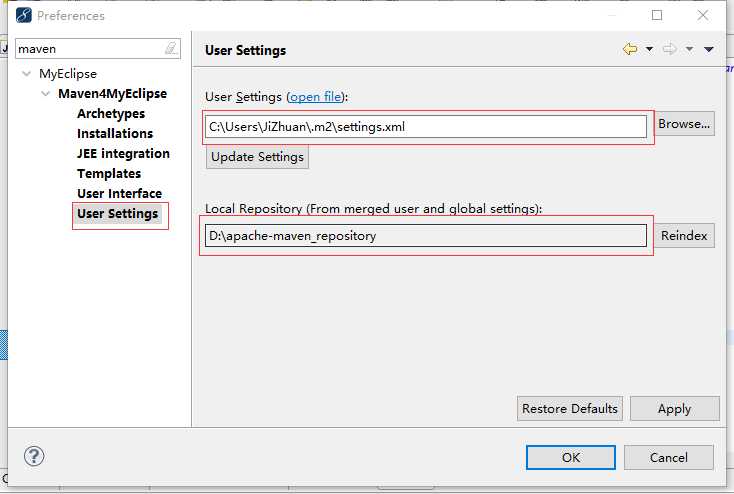This screenshot has width=734, height=494.
Task: Click the Update Settings button
Action: point(257,156)
